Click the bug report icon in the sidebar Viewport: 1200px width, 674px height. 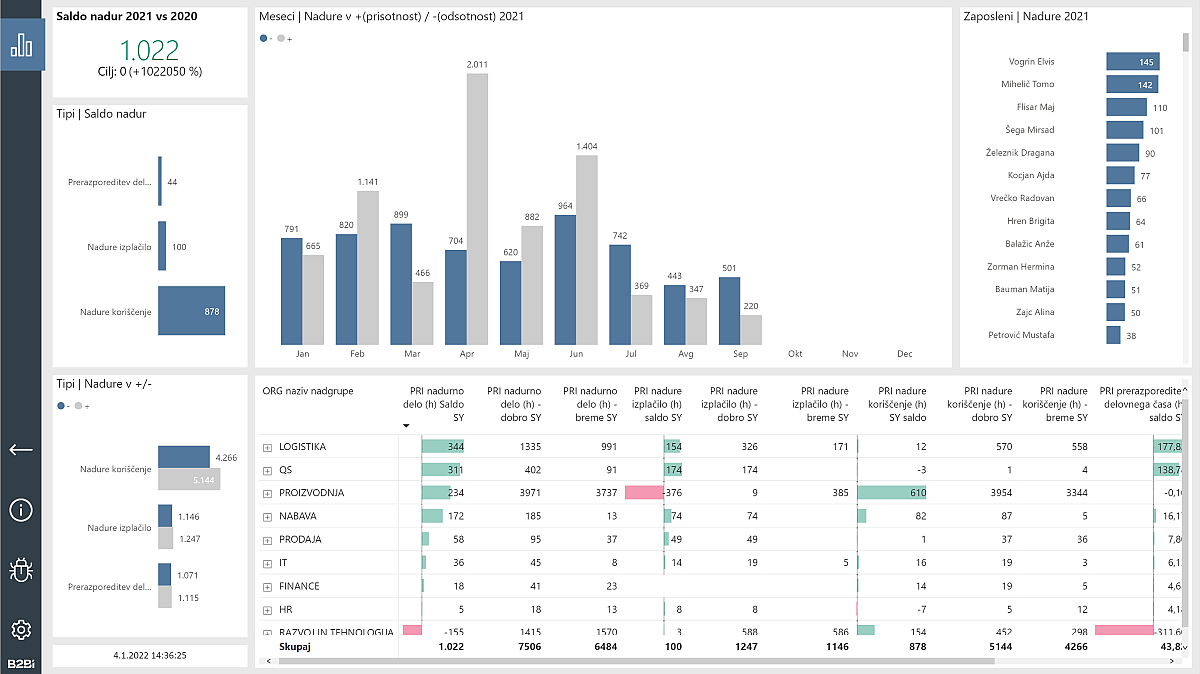click(21, 570)
